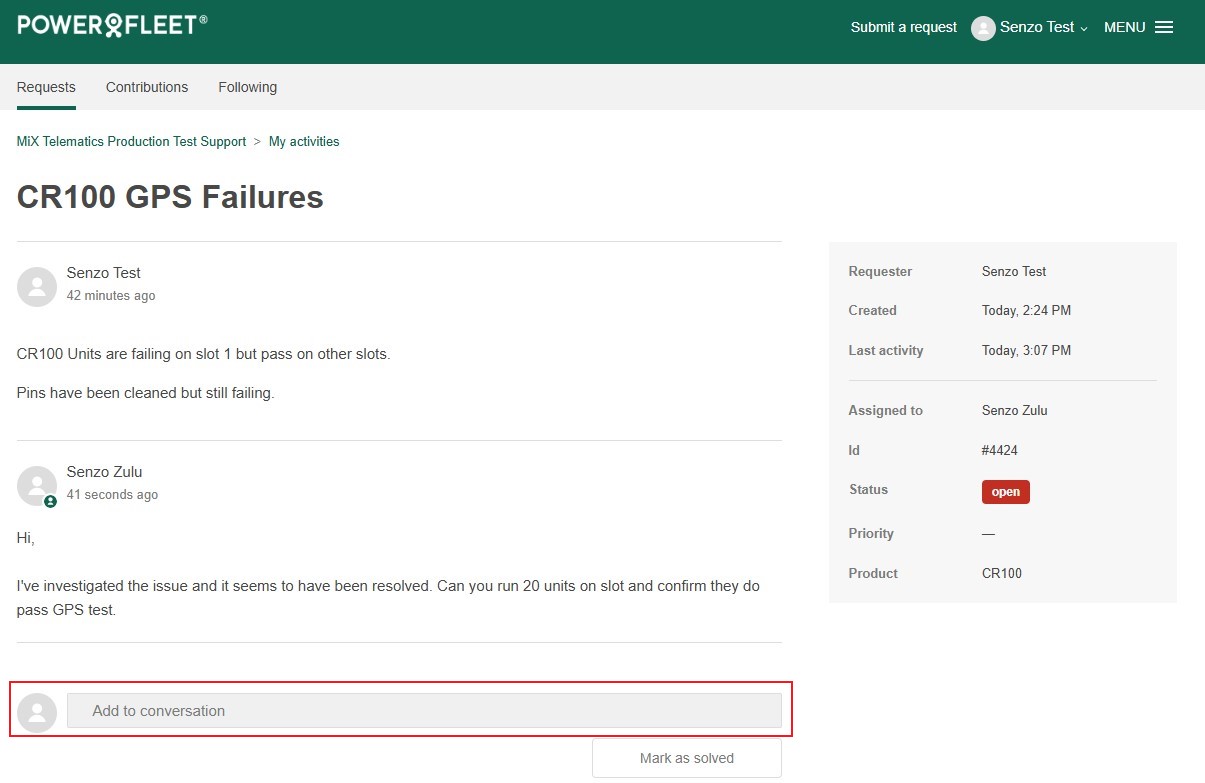Click Senzo Test's comment avatar
1205x783 pixels.
pos(37,287)
